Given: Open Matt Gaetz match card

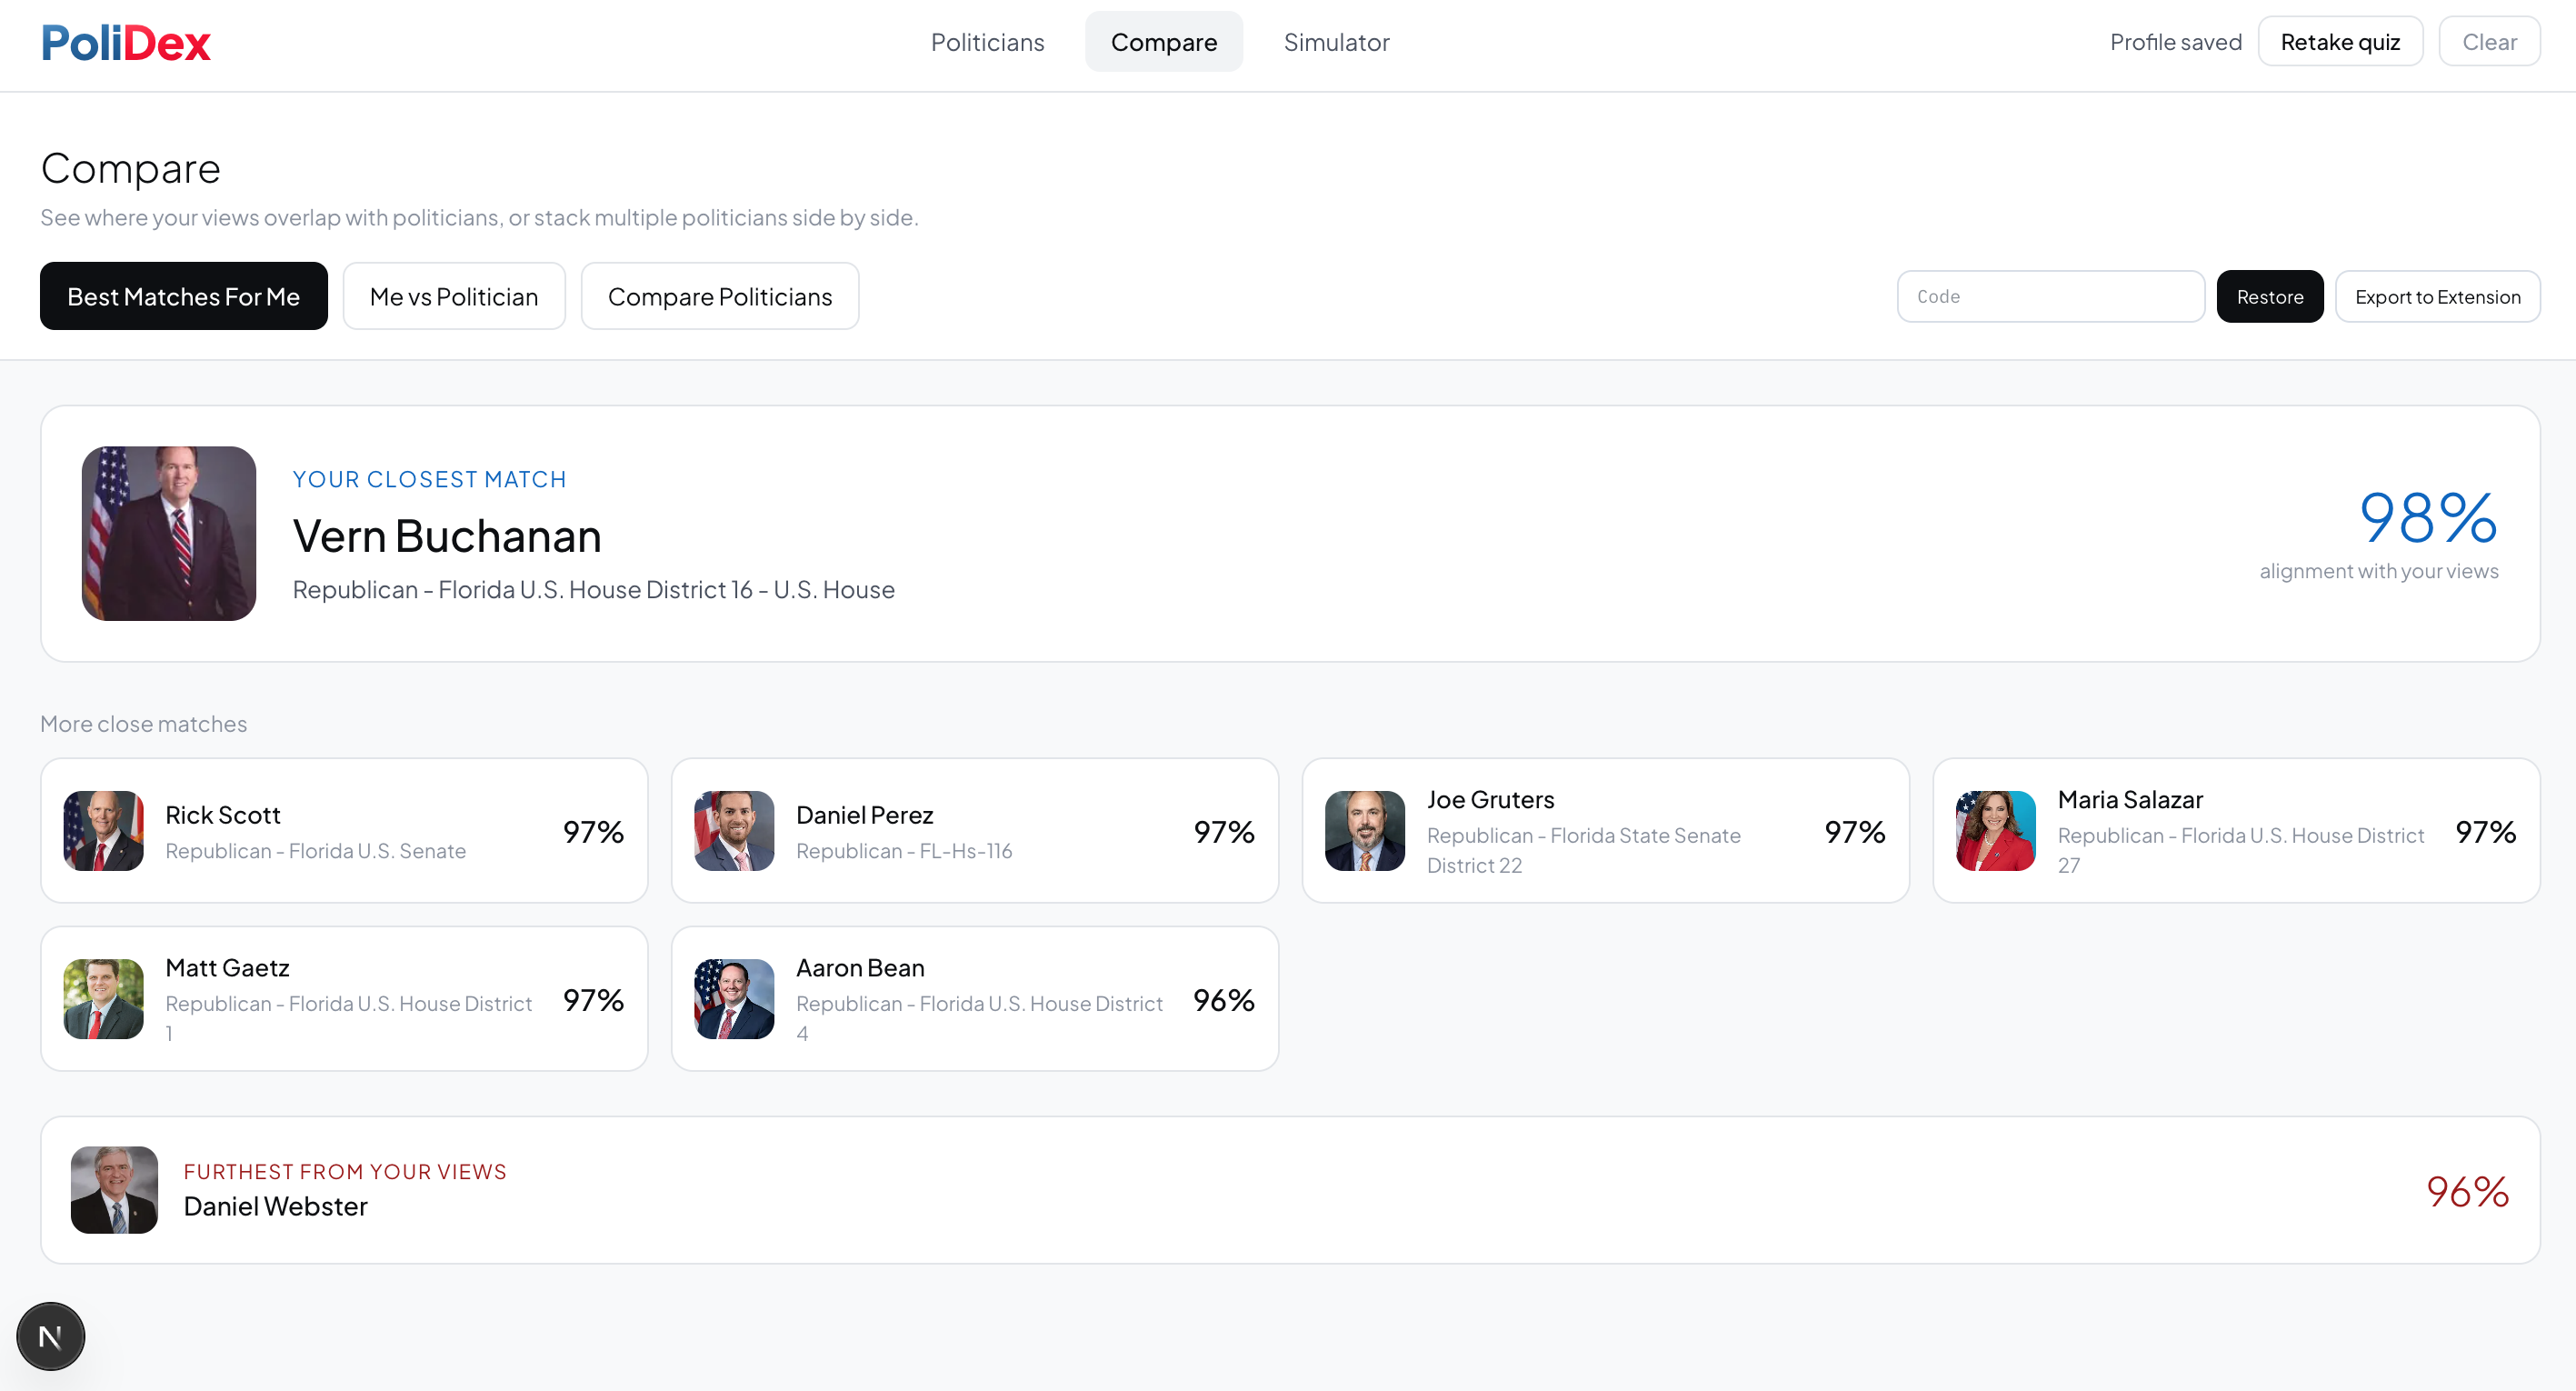Looking at the screenshot, I should click(x=344, y=999).
